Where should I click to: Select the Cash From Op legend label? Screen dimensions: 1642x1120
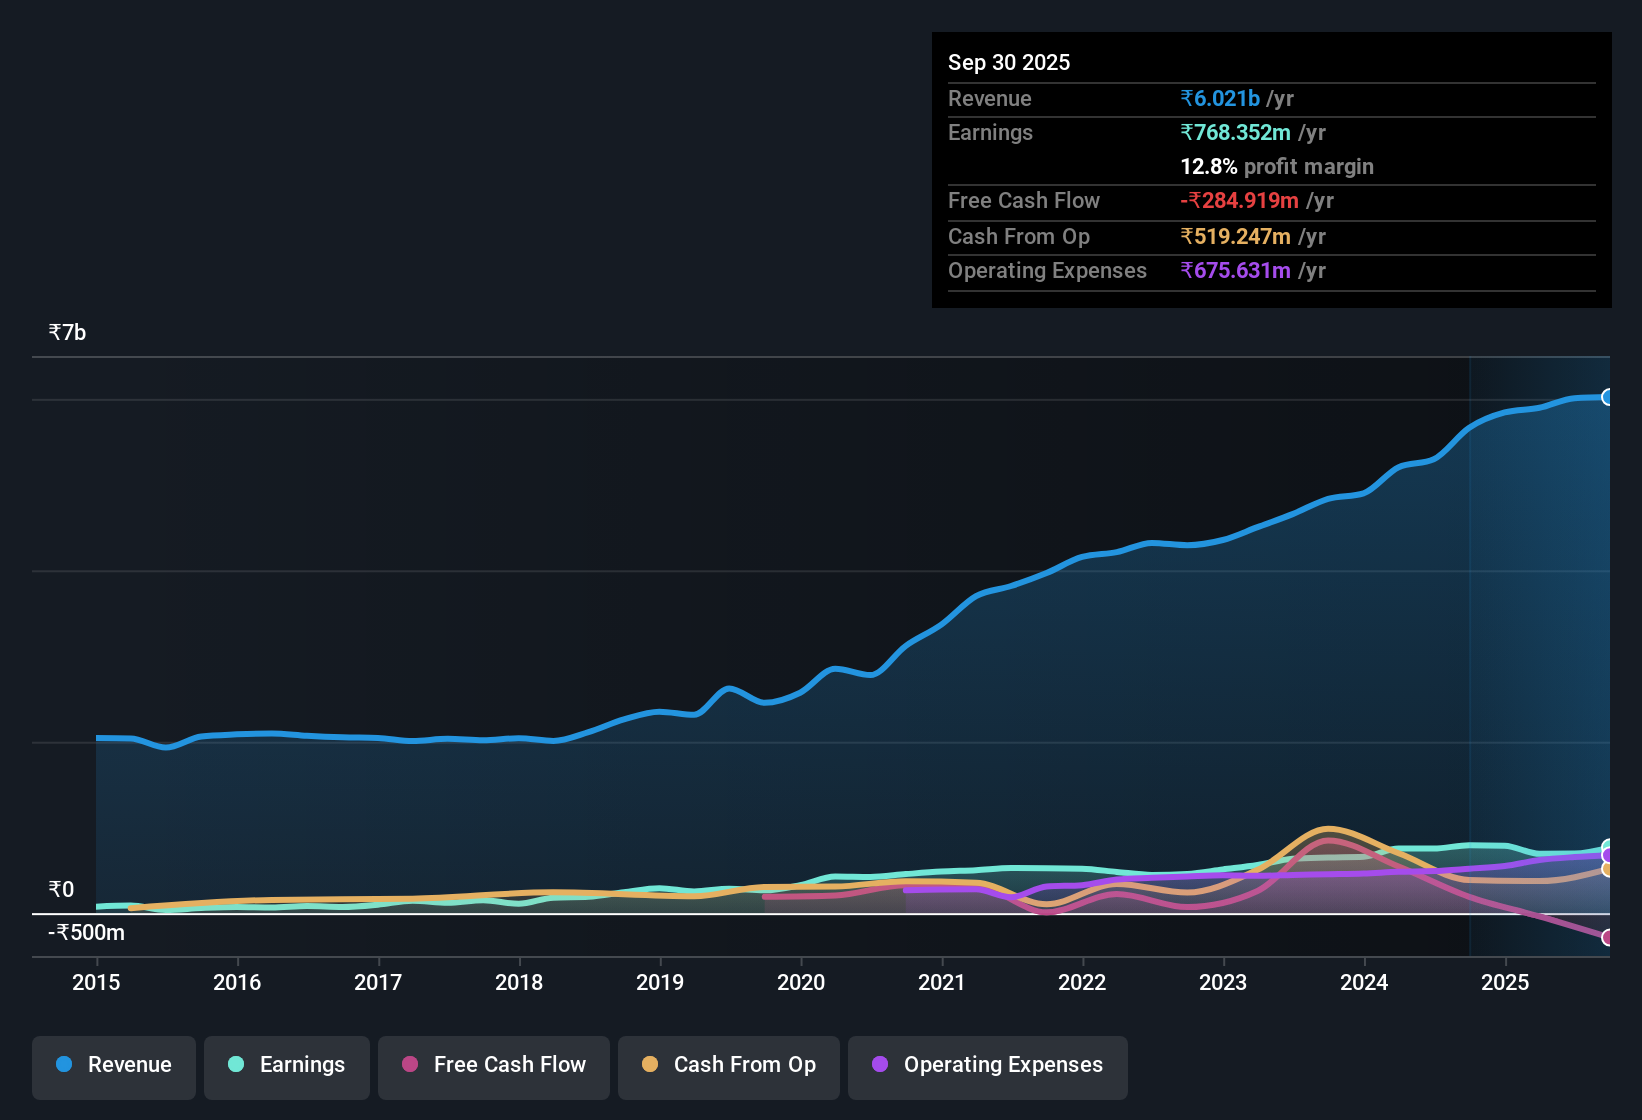[x=744, y=1065]
